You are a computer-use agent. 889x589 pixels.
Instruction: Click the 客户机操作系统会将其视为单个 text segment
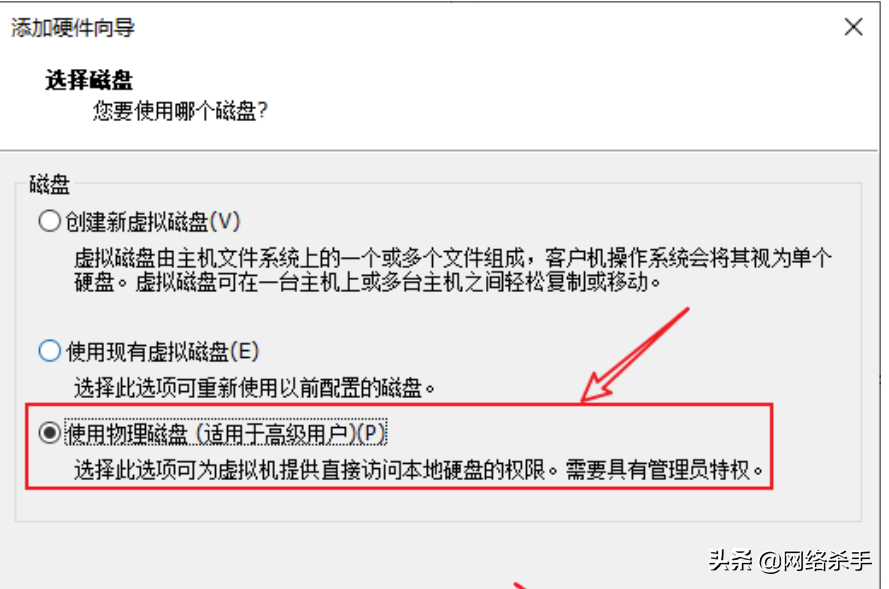(688, 259)
